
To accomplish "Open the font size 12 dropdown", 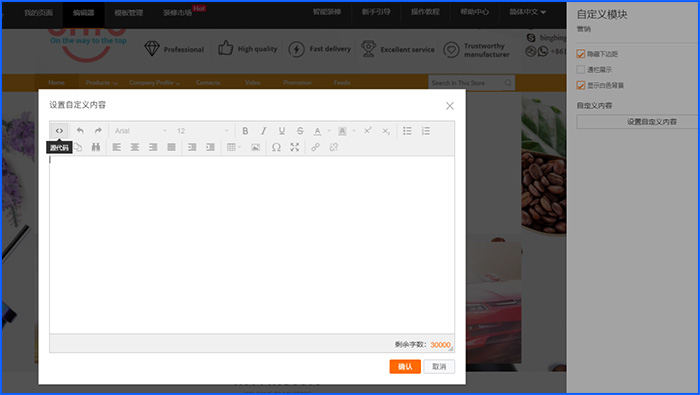I will click(x=202, y=131).
